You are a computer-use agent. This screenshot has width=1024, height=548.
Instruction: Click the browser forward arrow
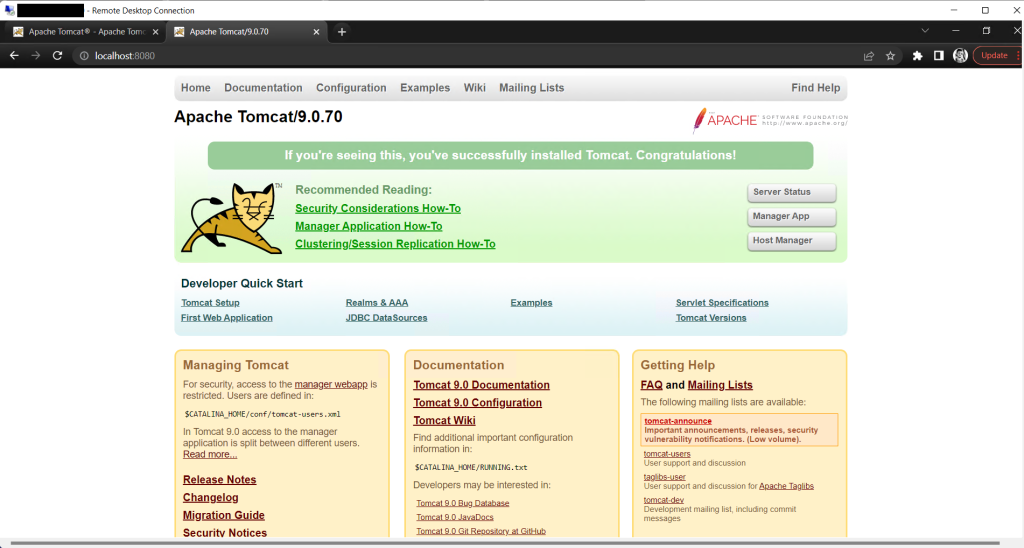36,56
